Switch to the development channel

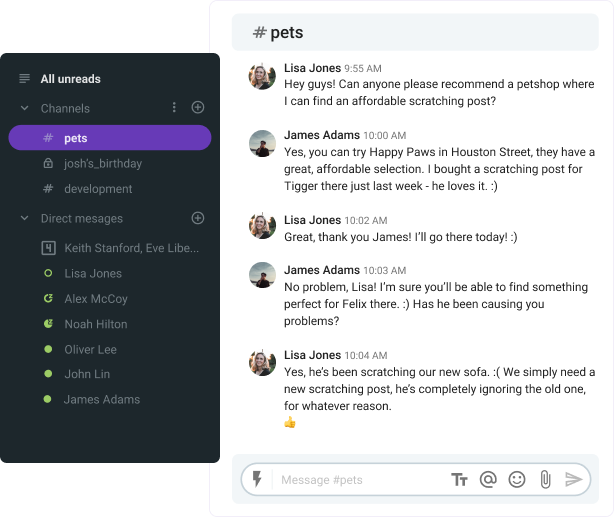[x=98, y=189]
